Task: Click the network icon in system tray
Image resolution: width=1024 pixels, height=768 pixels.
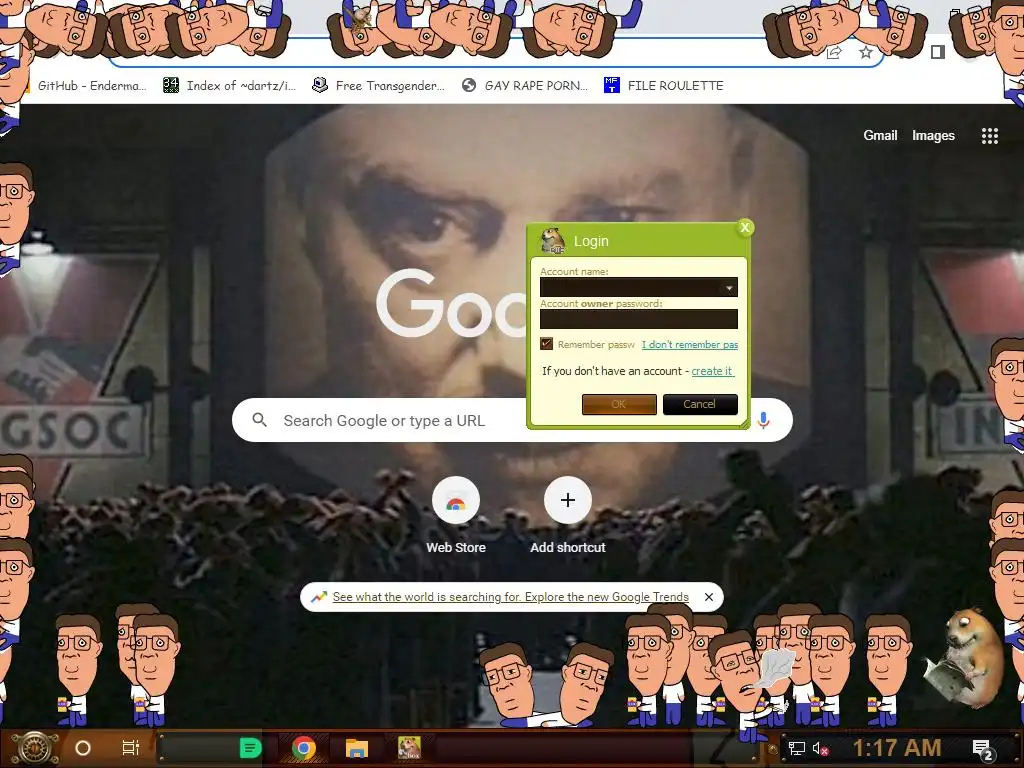Action: coord(797,748)
